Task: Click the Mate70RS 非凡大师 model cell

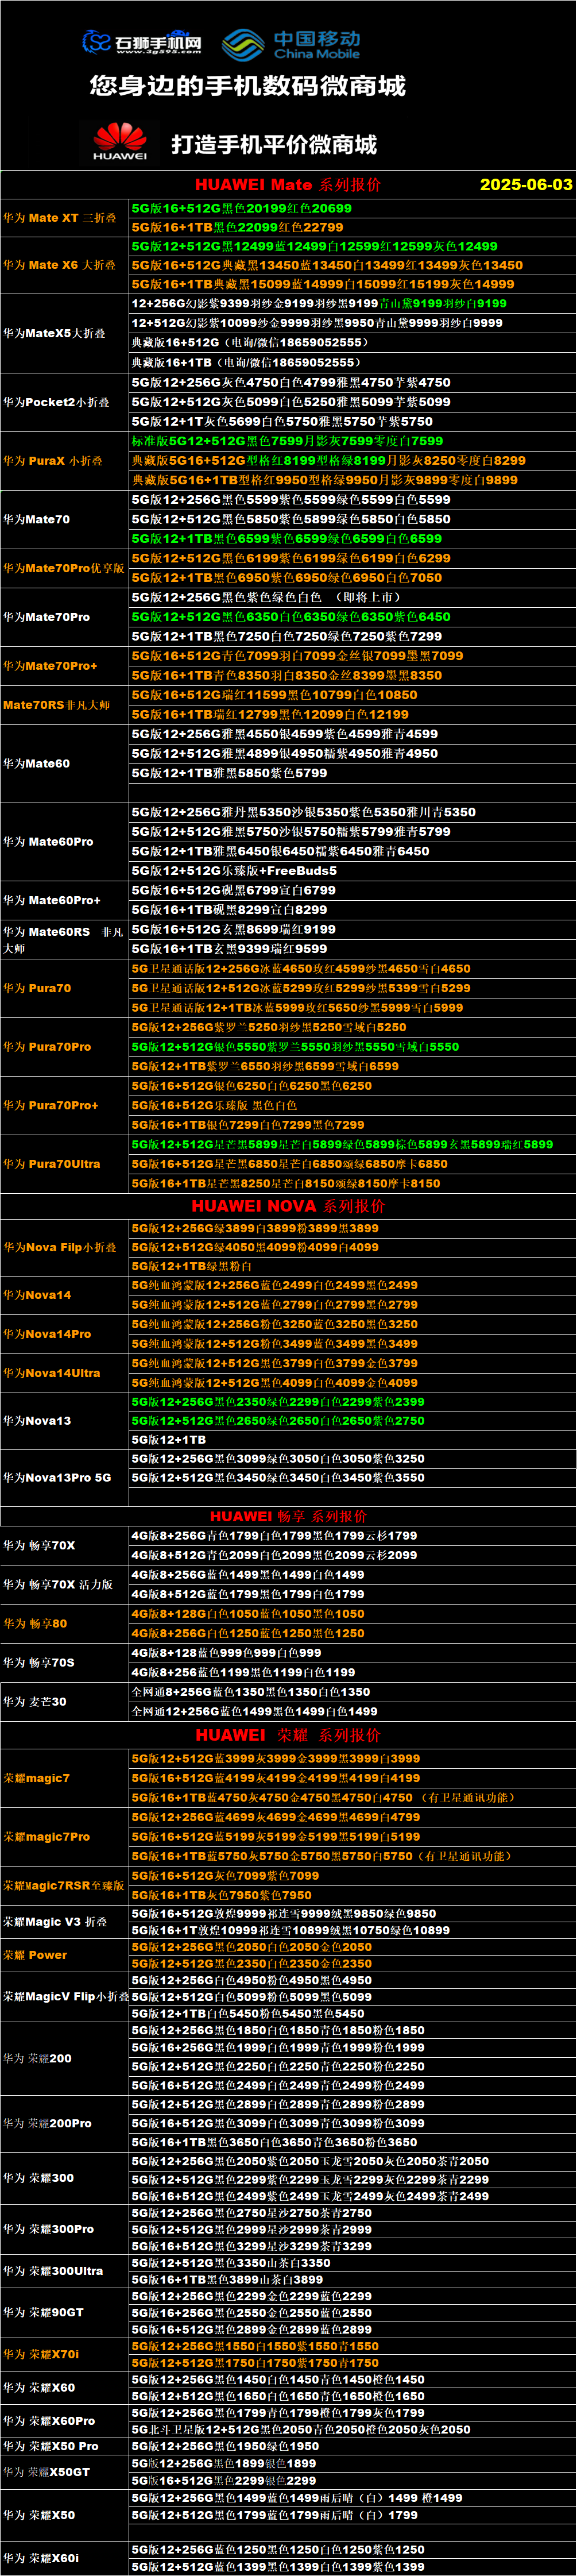Action: pyautogui.click(x=65, y=705)
